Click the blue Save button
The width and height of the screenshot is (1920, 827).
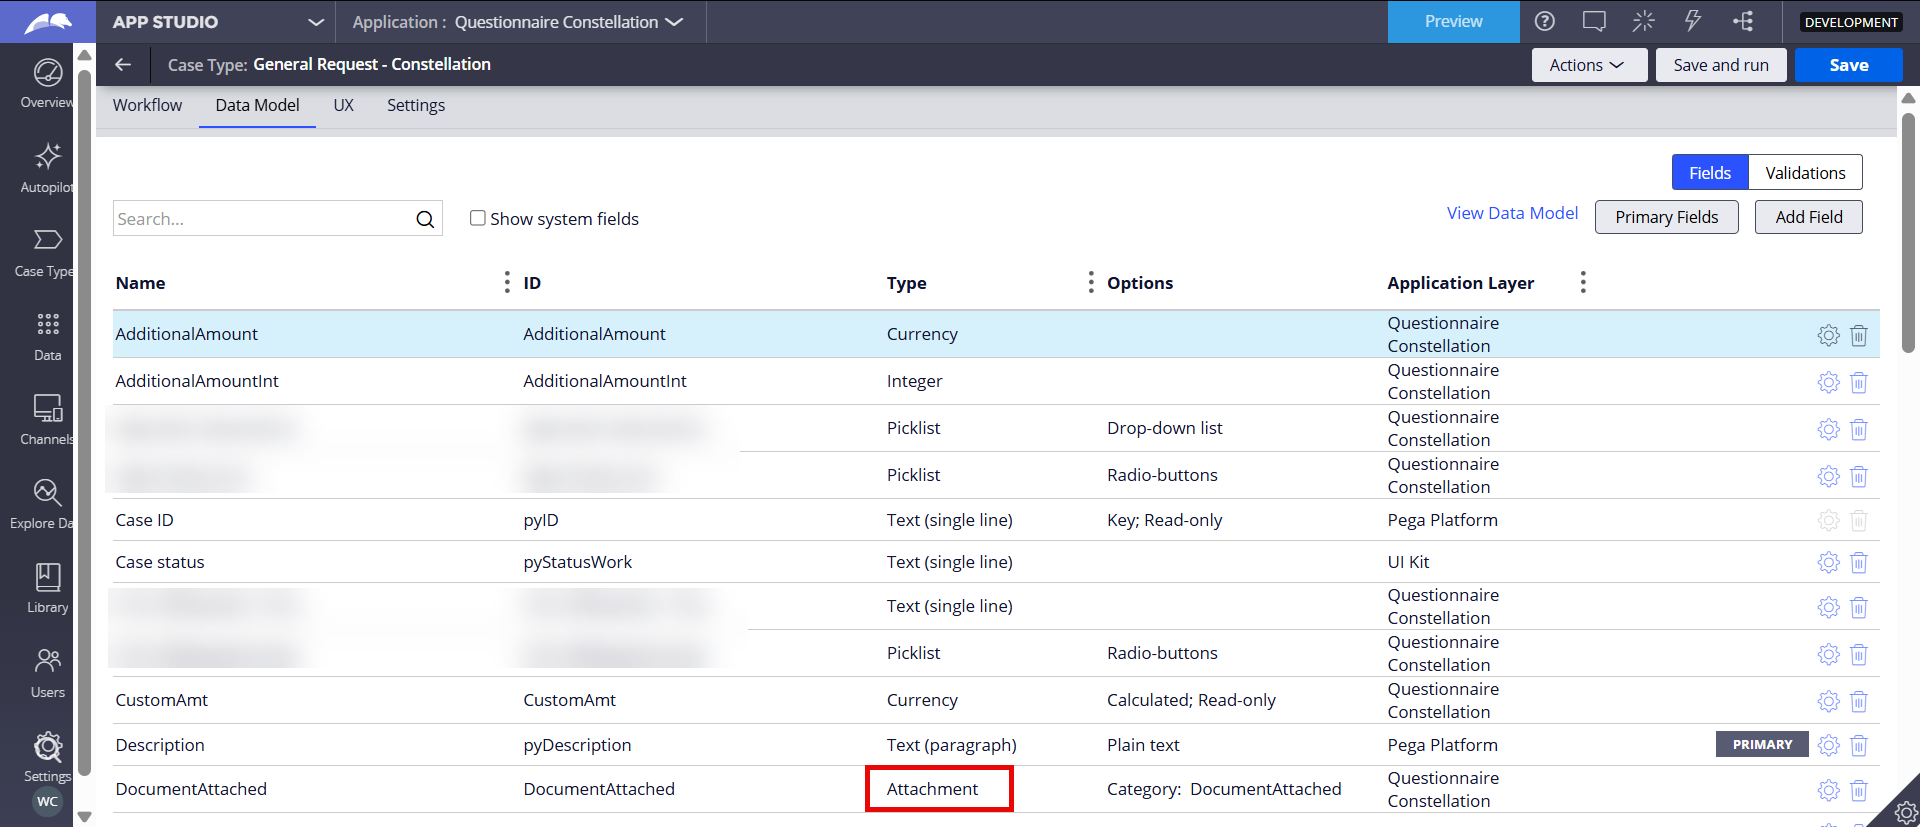(x=1849, y=65)
